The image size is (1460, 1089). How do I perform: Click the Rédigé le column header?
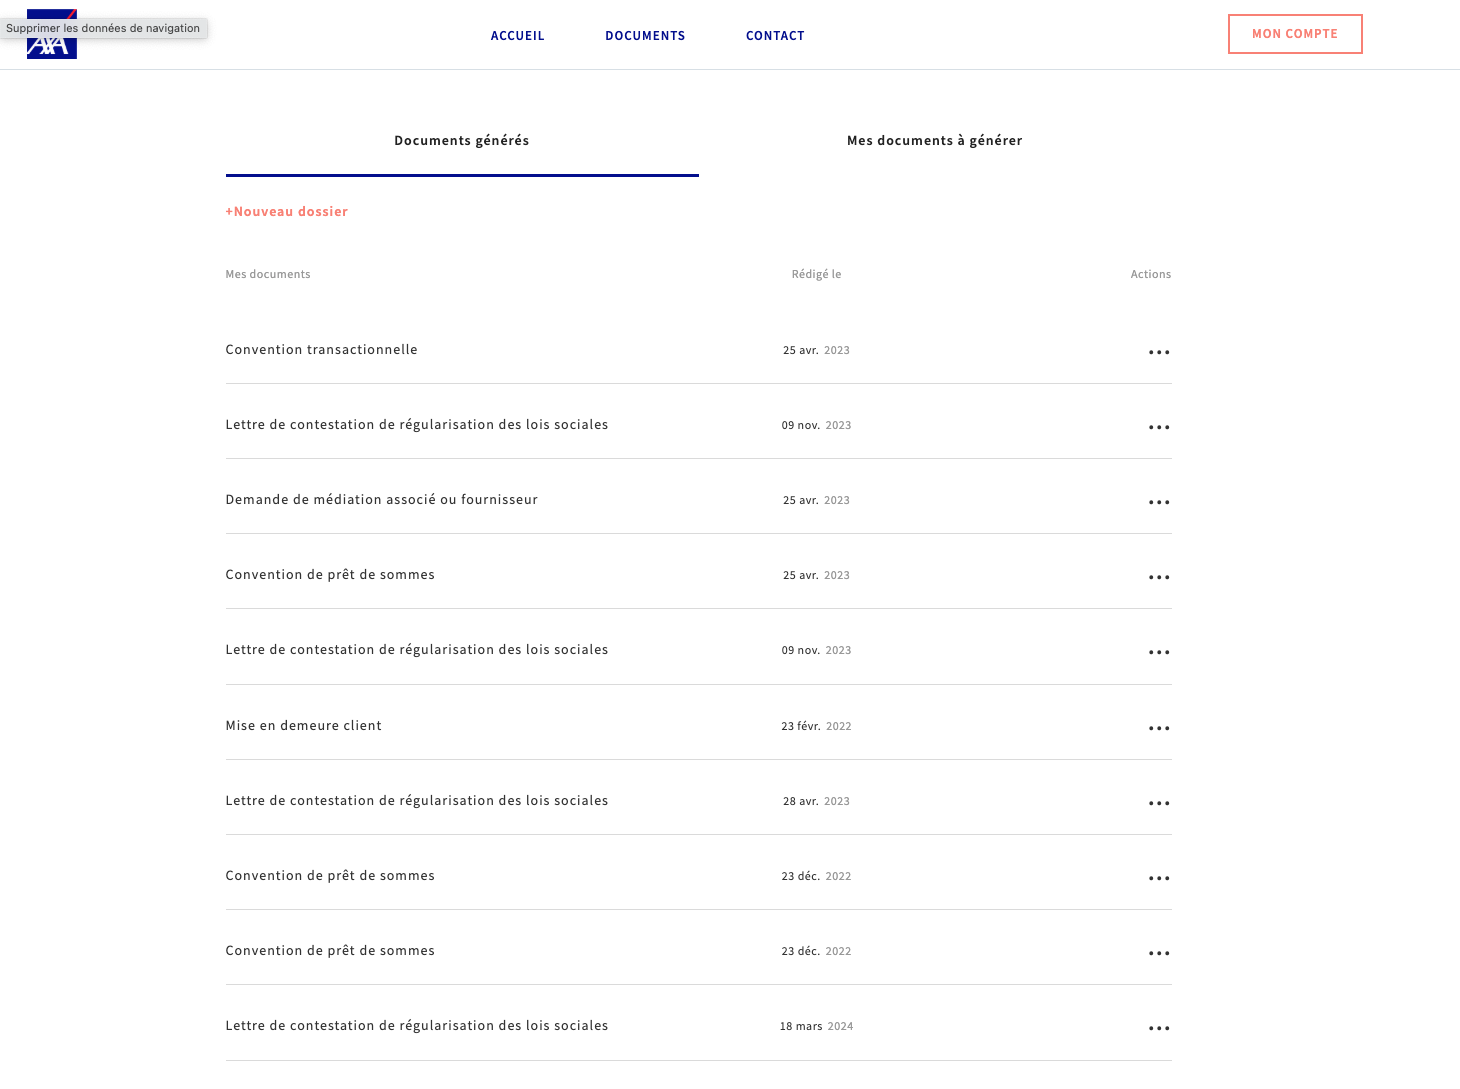click(816, 274)
